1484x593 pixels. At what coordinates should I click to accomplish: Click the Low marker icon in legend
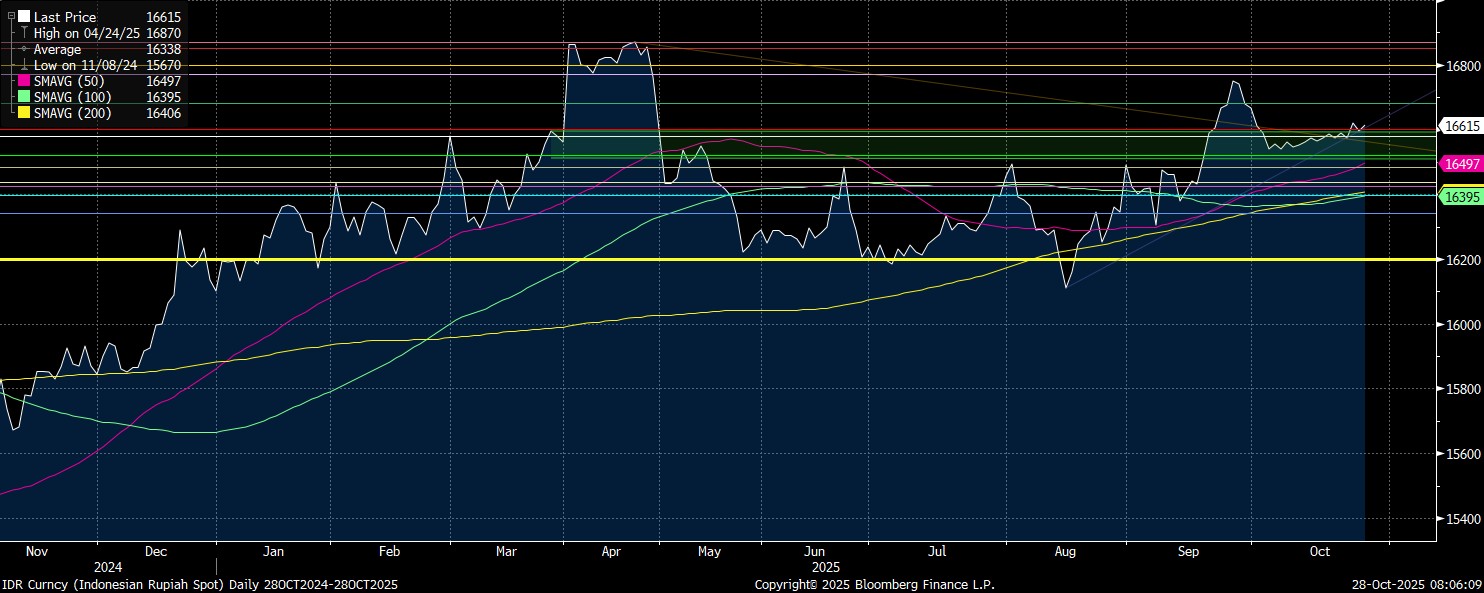tap(24, 65)
